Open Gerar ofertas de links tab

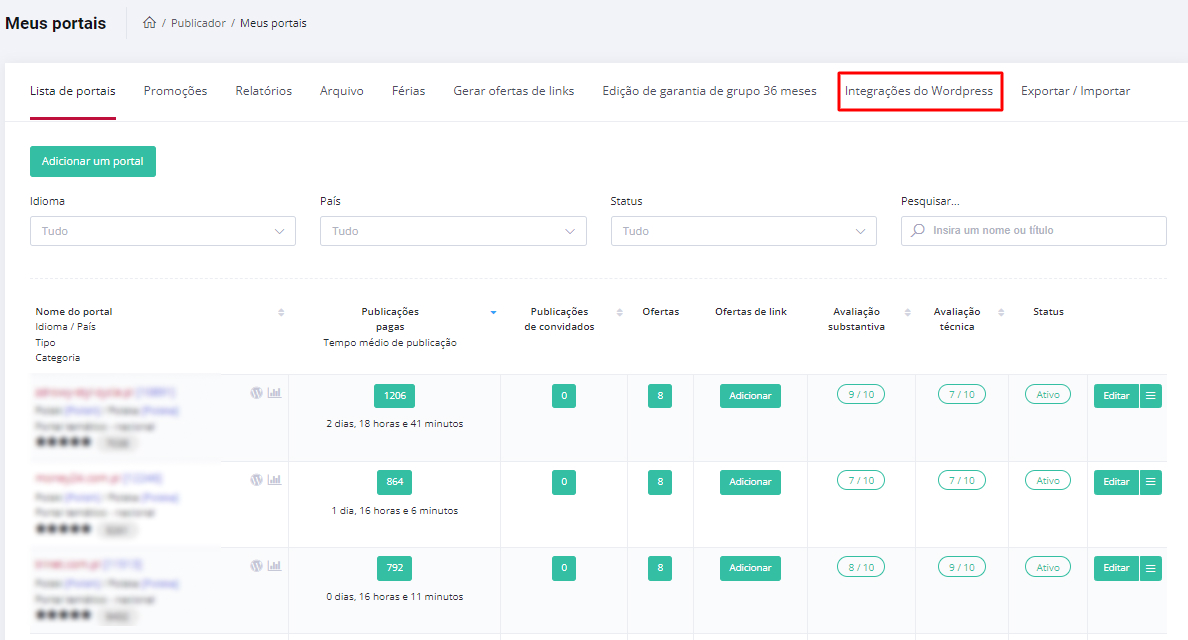(x=514, y=91)
